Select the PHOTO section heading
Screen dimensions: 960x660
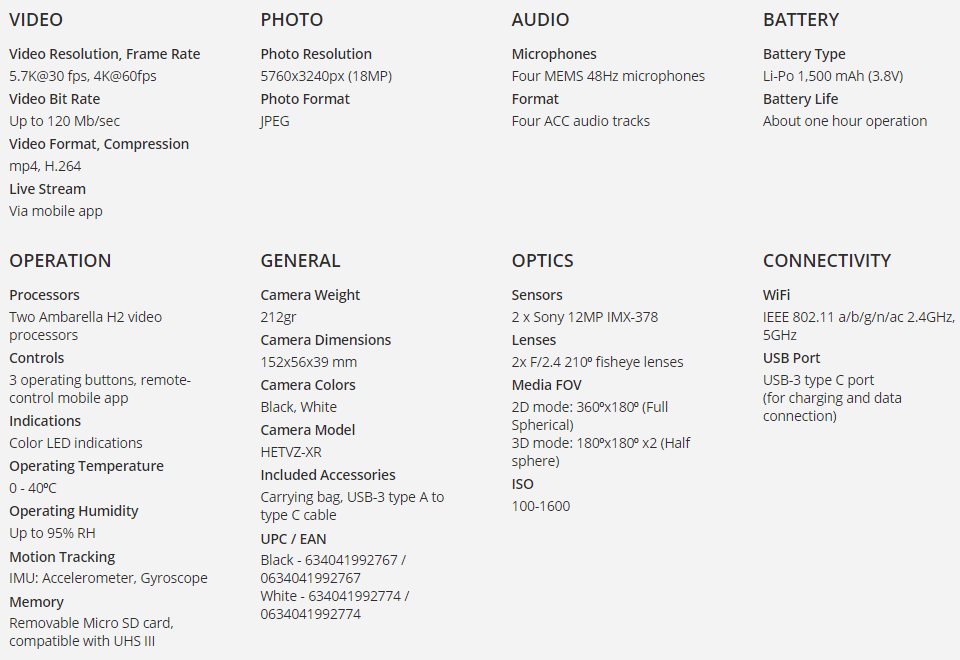(x=291, y=20)
